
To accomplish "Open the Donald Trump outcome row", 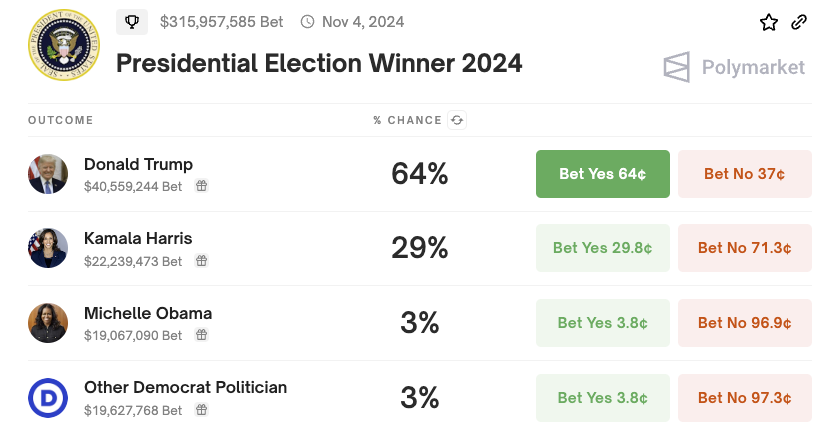I will (138, 164).
